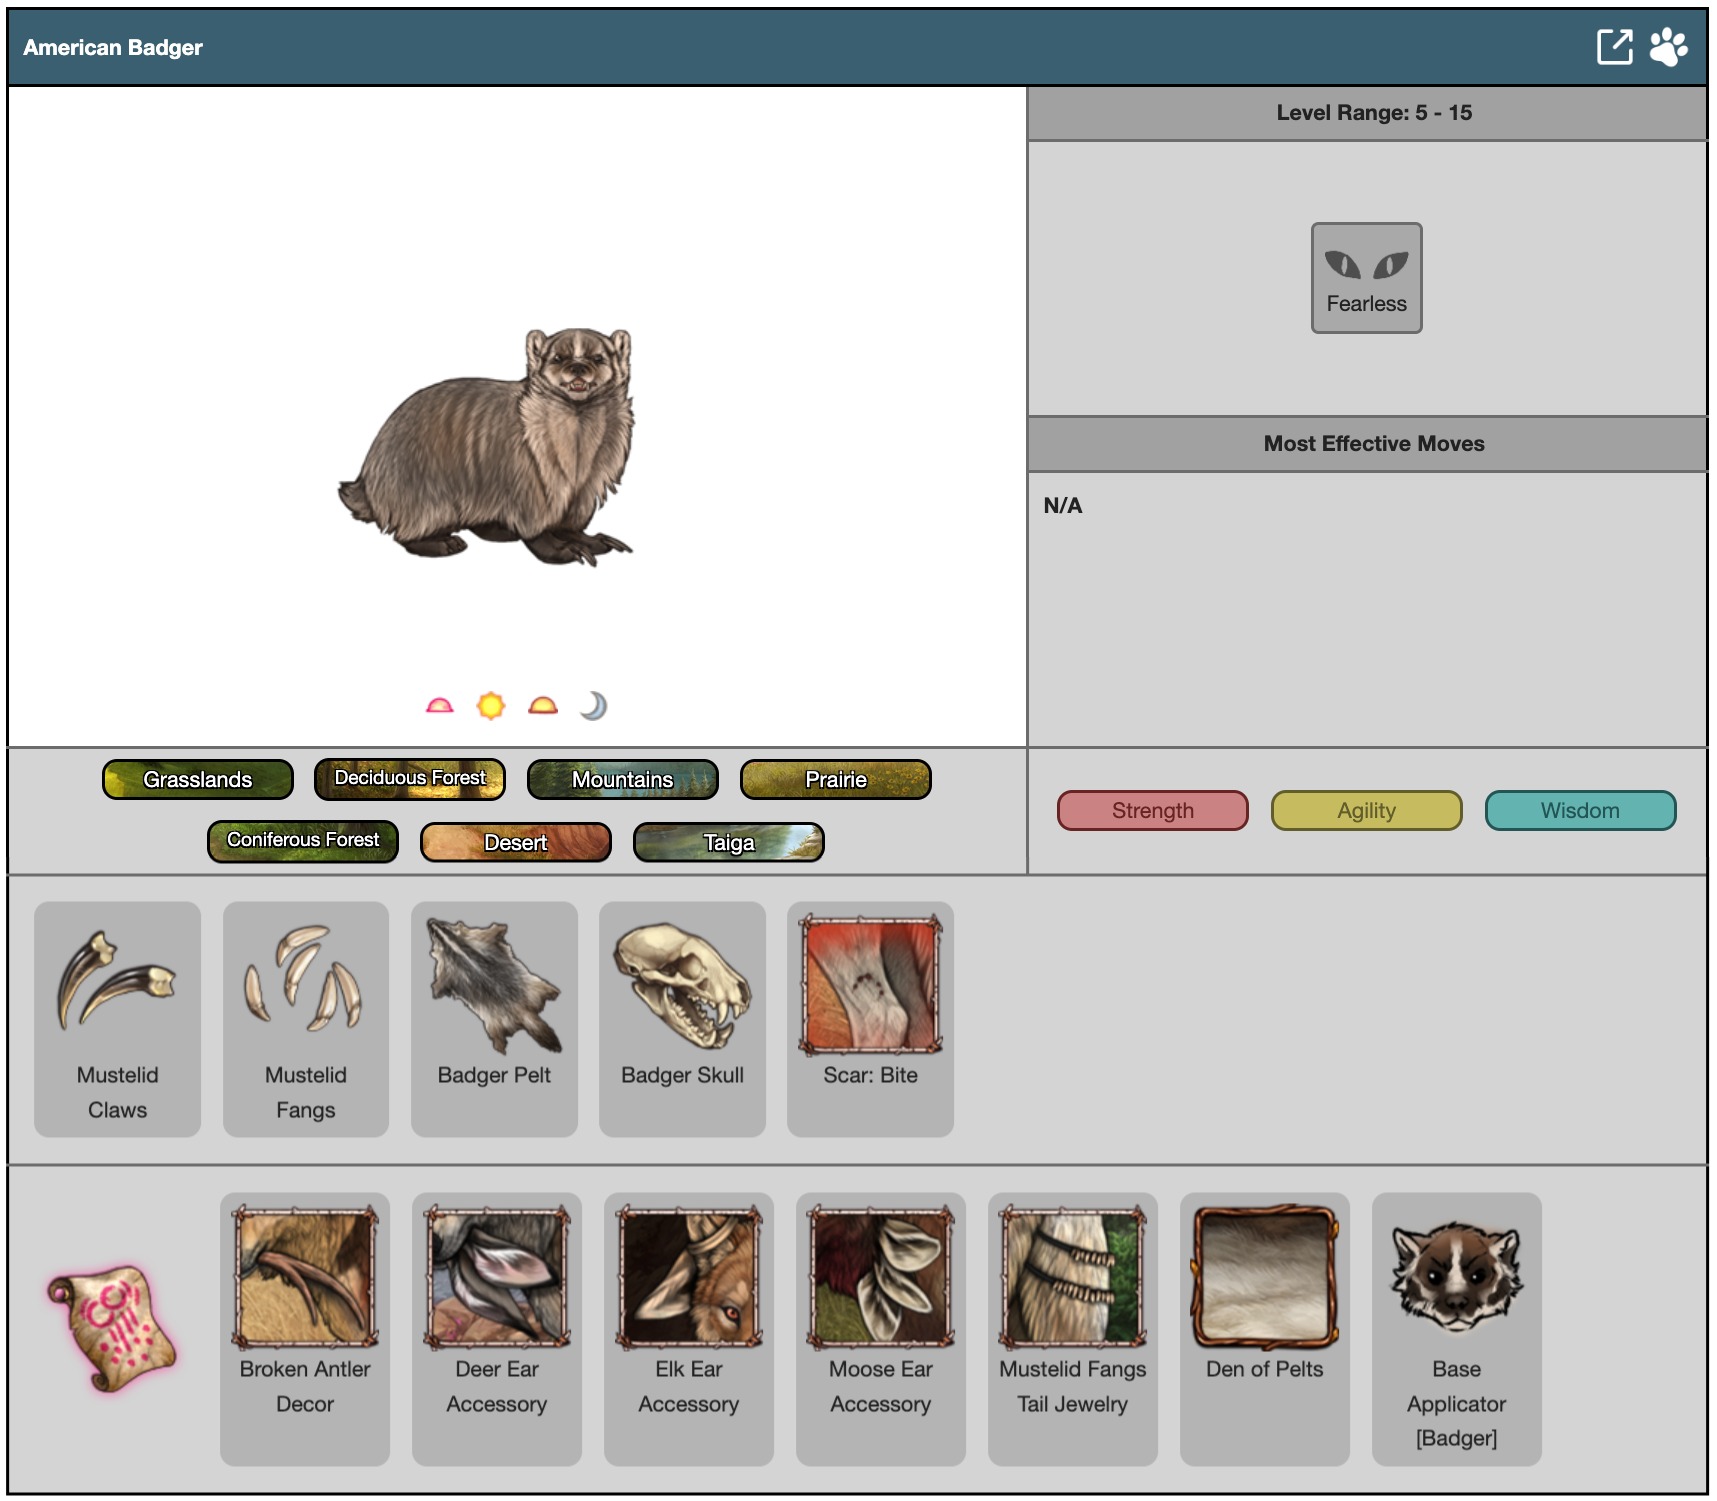Click the yellow sun day icon
The width and height of the screenshot is (1717, 1501).
[490, 706]
